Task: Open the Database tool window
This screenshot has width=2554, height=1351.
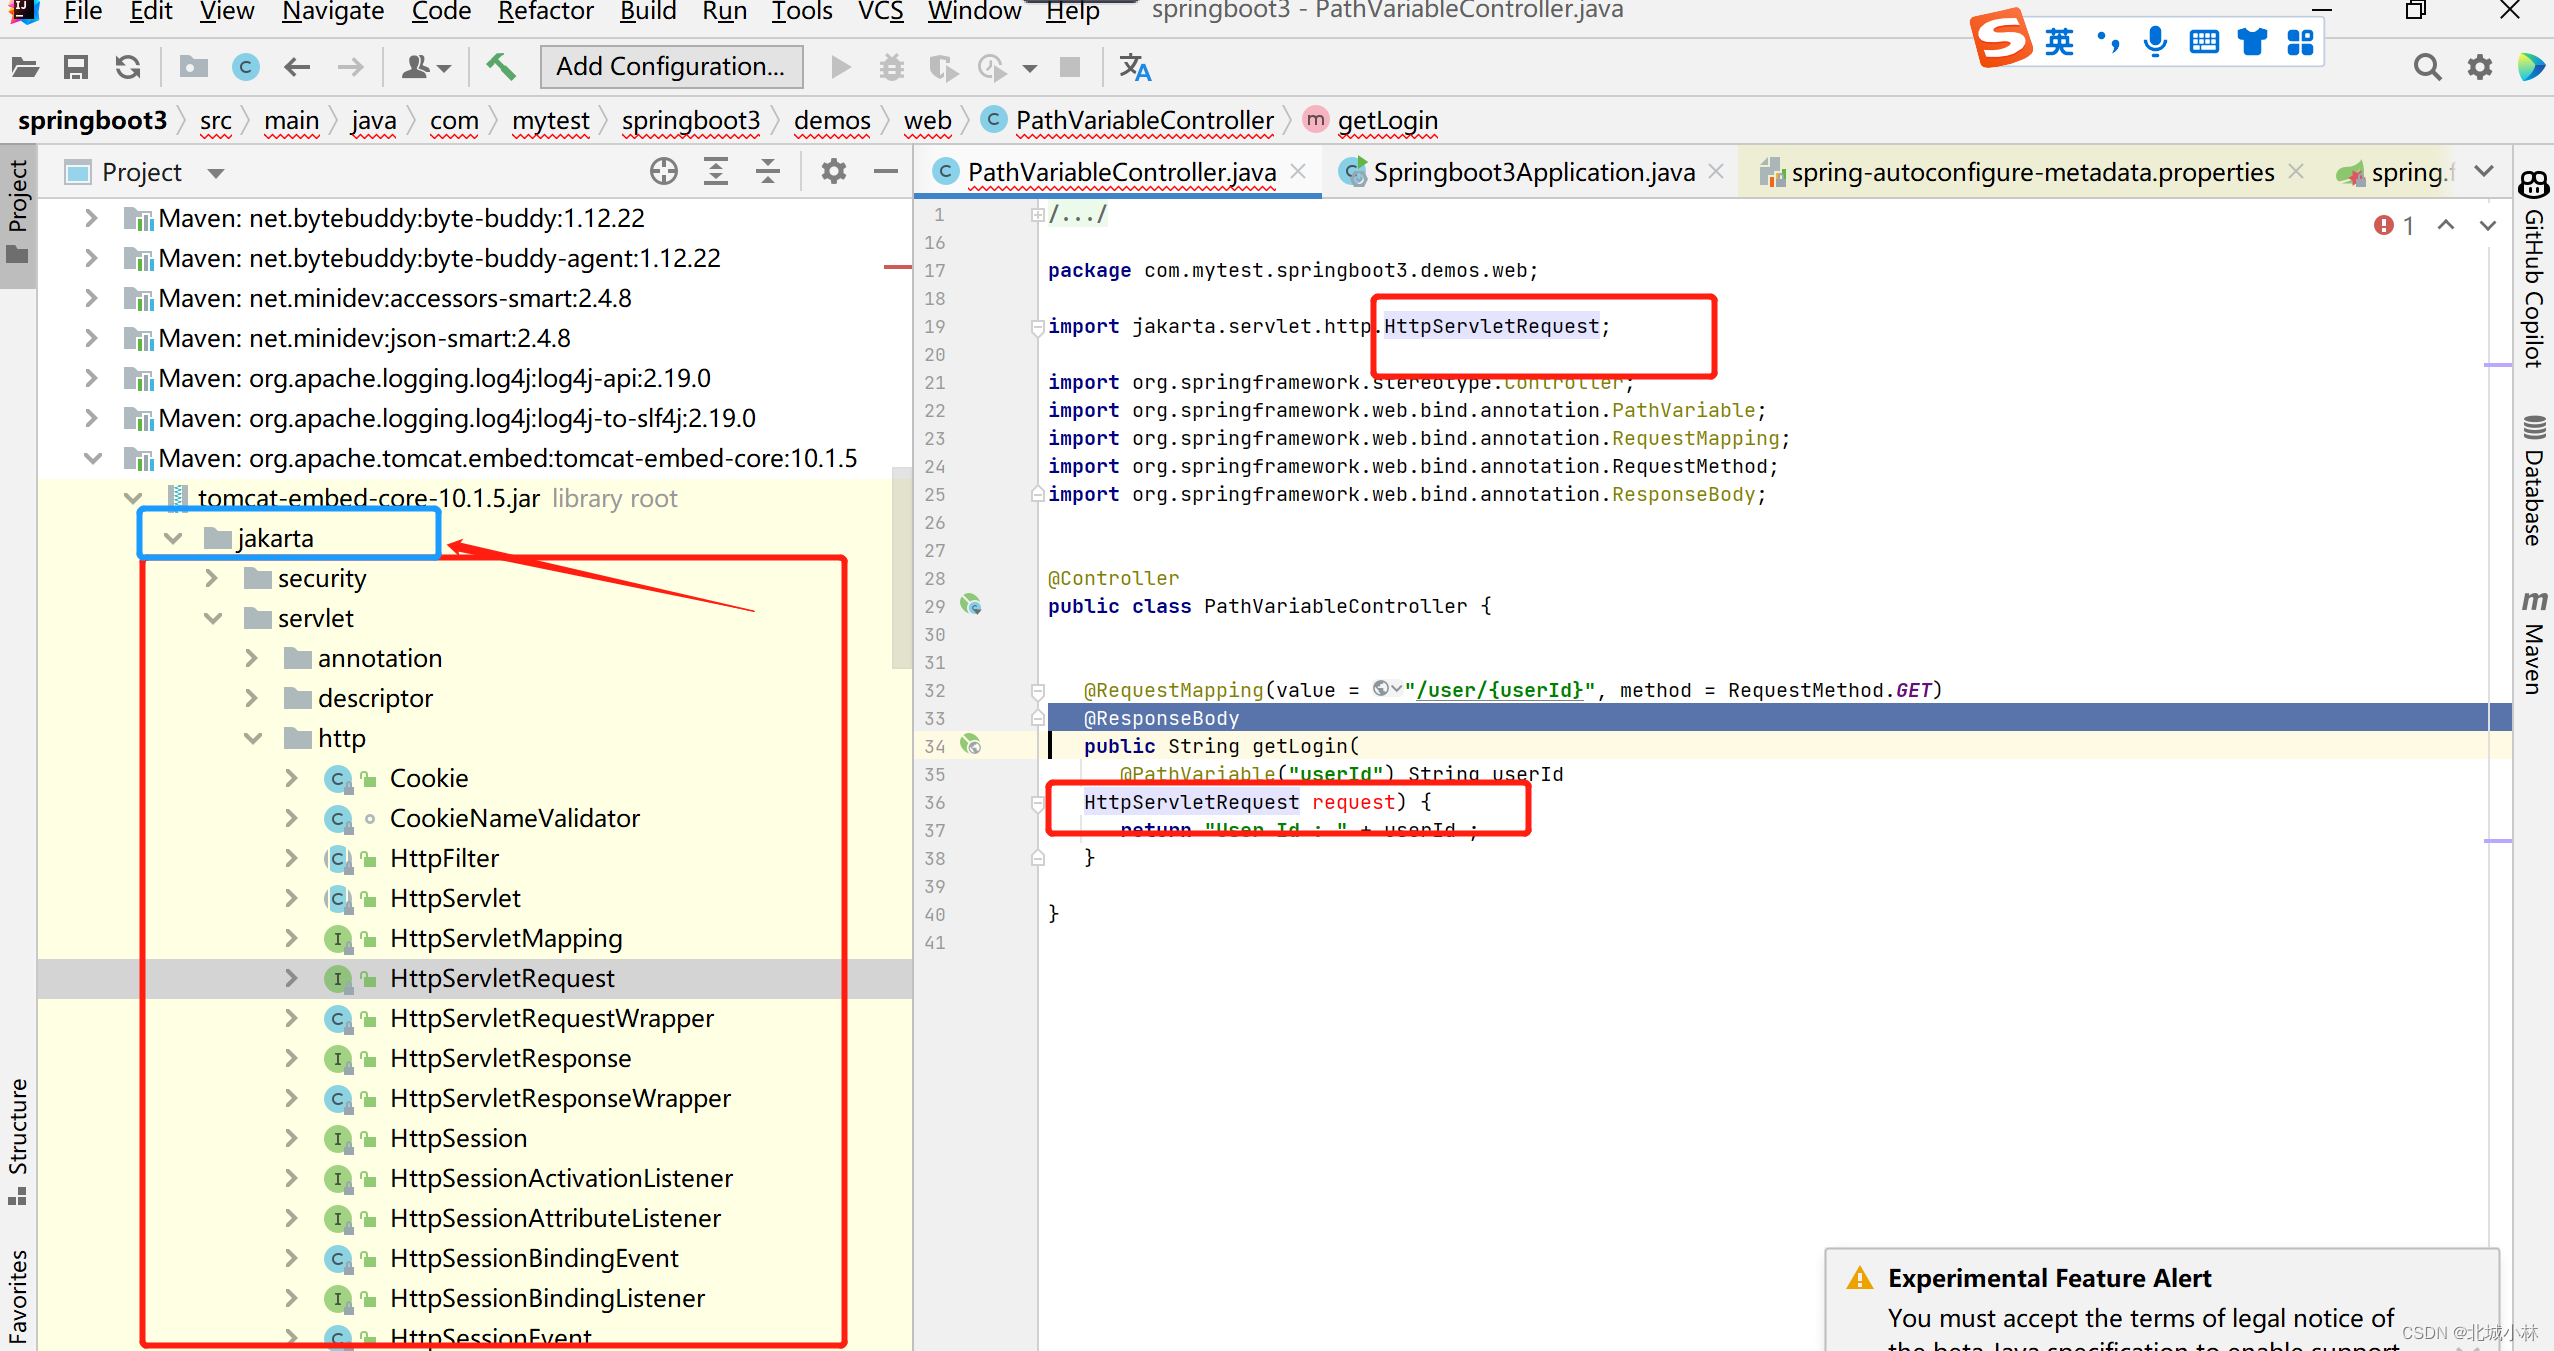Action: [x=2534, y=480]
